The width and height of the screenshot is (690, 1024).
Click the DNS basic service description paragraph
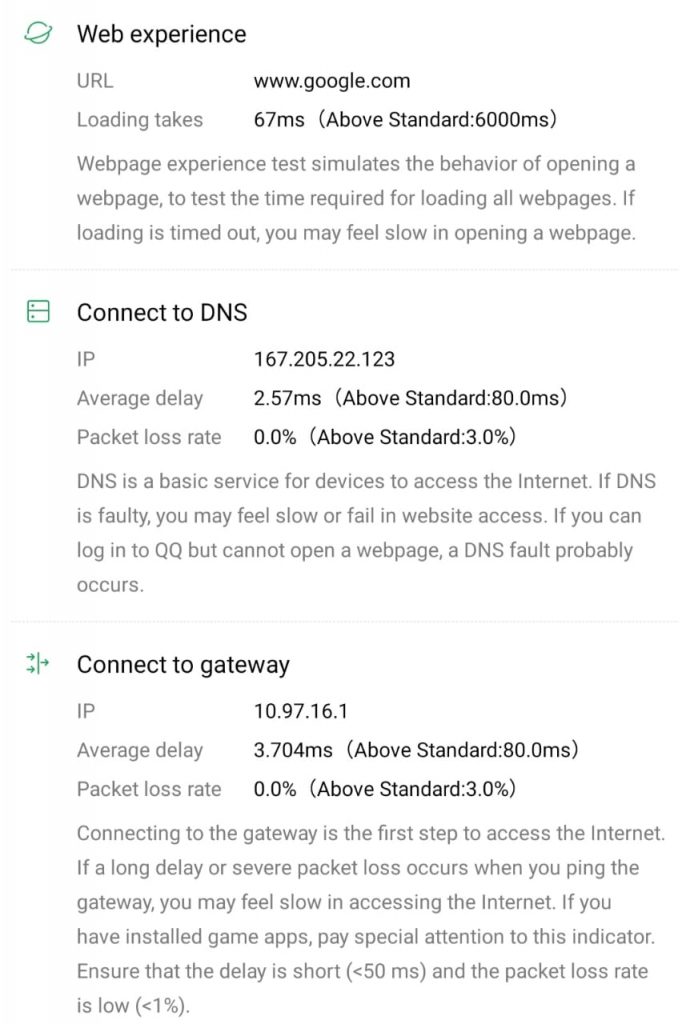366,533
